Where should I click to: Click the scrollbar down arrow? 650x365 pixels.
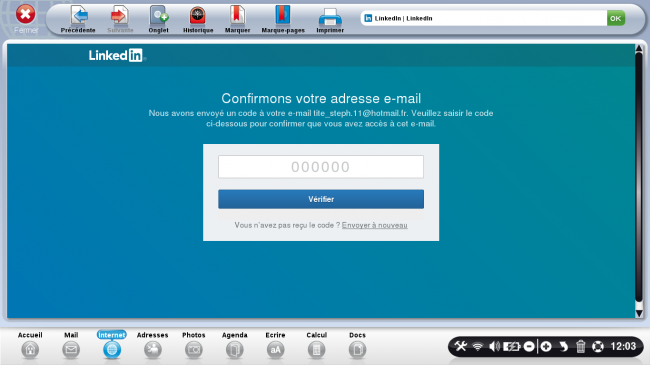coord(639,314)
